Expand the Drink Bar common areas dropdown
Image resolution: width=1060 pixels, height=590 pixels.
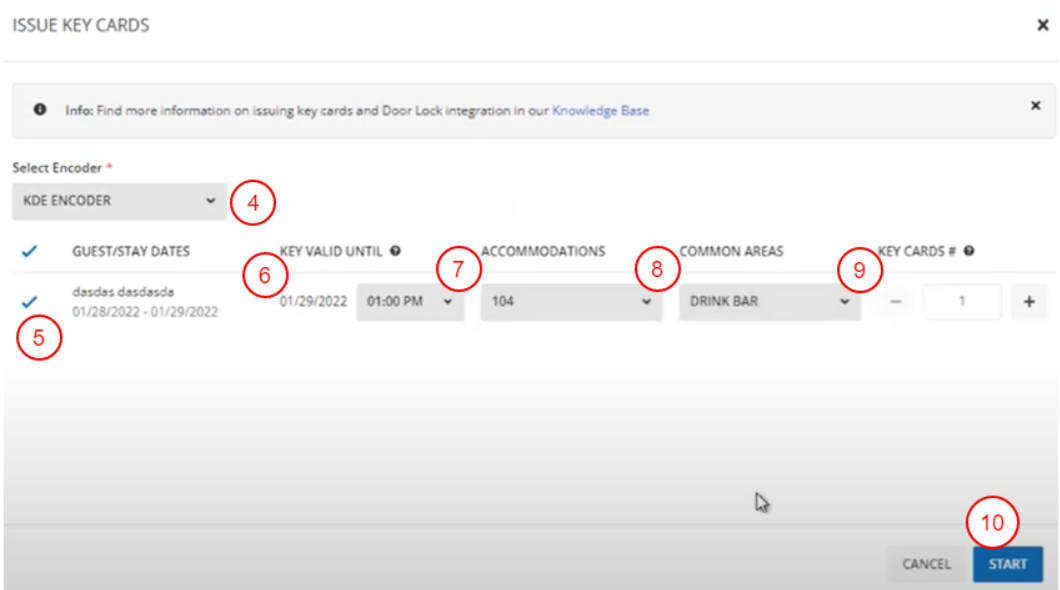click(x=768, y=301)
